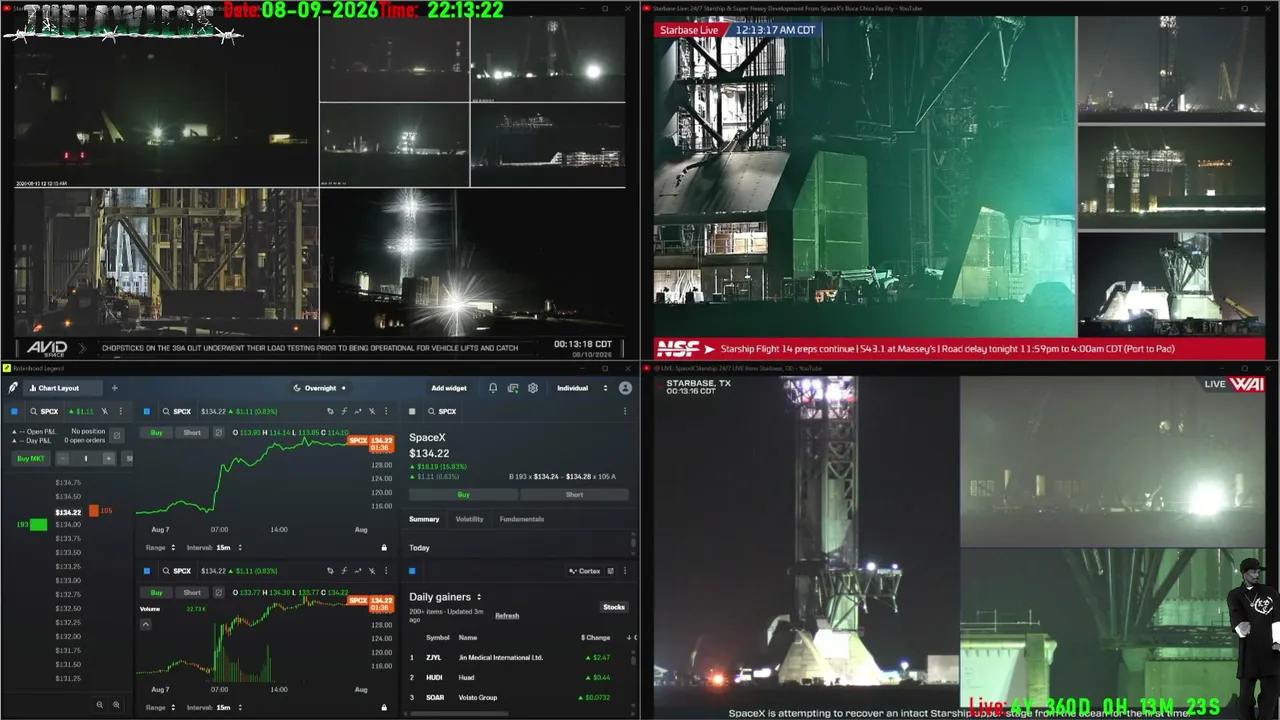Image resolution: width=1280 pixels, height=720 pixels.
Task: Click Buy on the upper SPCX chart
Action: [157, 433]
